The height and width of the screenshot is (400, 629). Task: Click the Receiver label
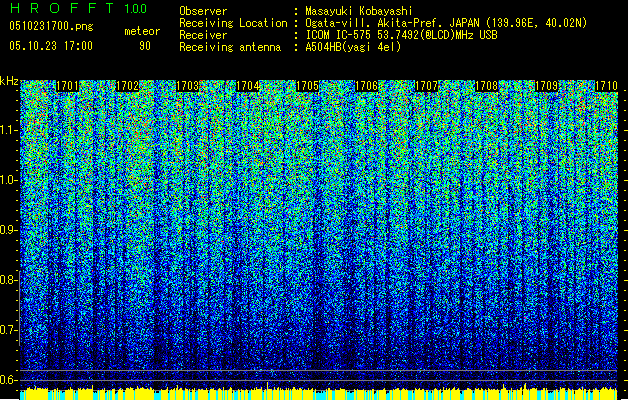point(203,35)
